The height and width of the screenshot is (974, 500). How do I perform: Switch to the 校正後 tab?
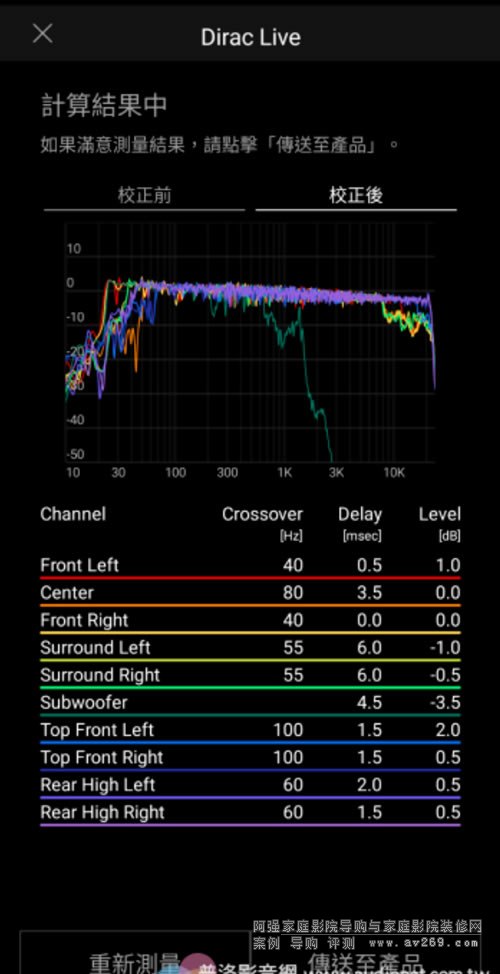point(356,196)
